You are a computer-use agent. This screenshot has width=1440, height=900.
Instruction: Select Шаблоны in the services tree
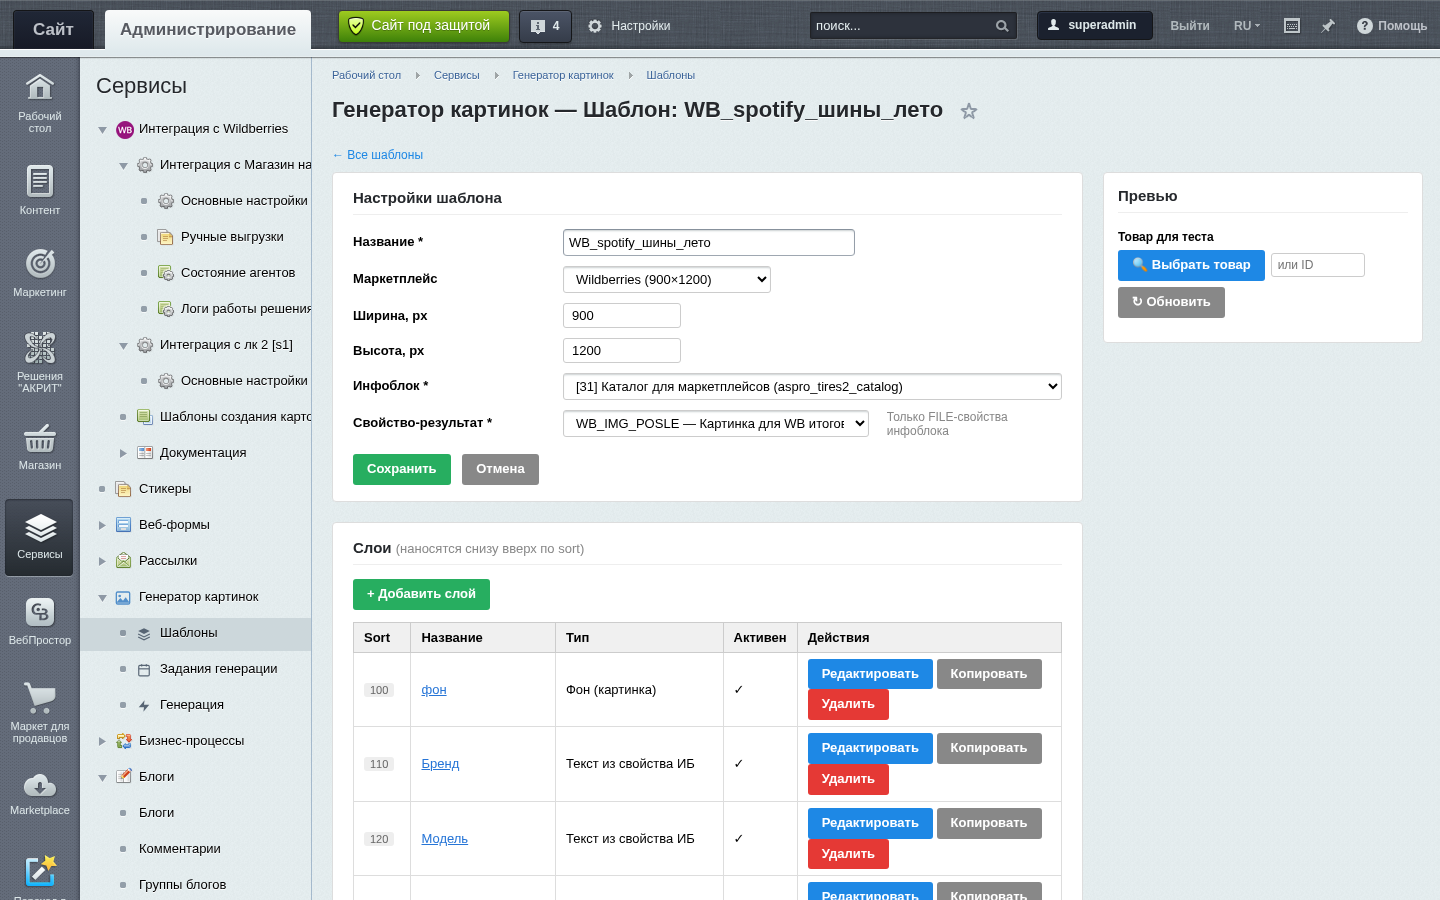click(x=188, y=633)
